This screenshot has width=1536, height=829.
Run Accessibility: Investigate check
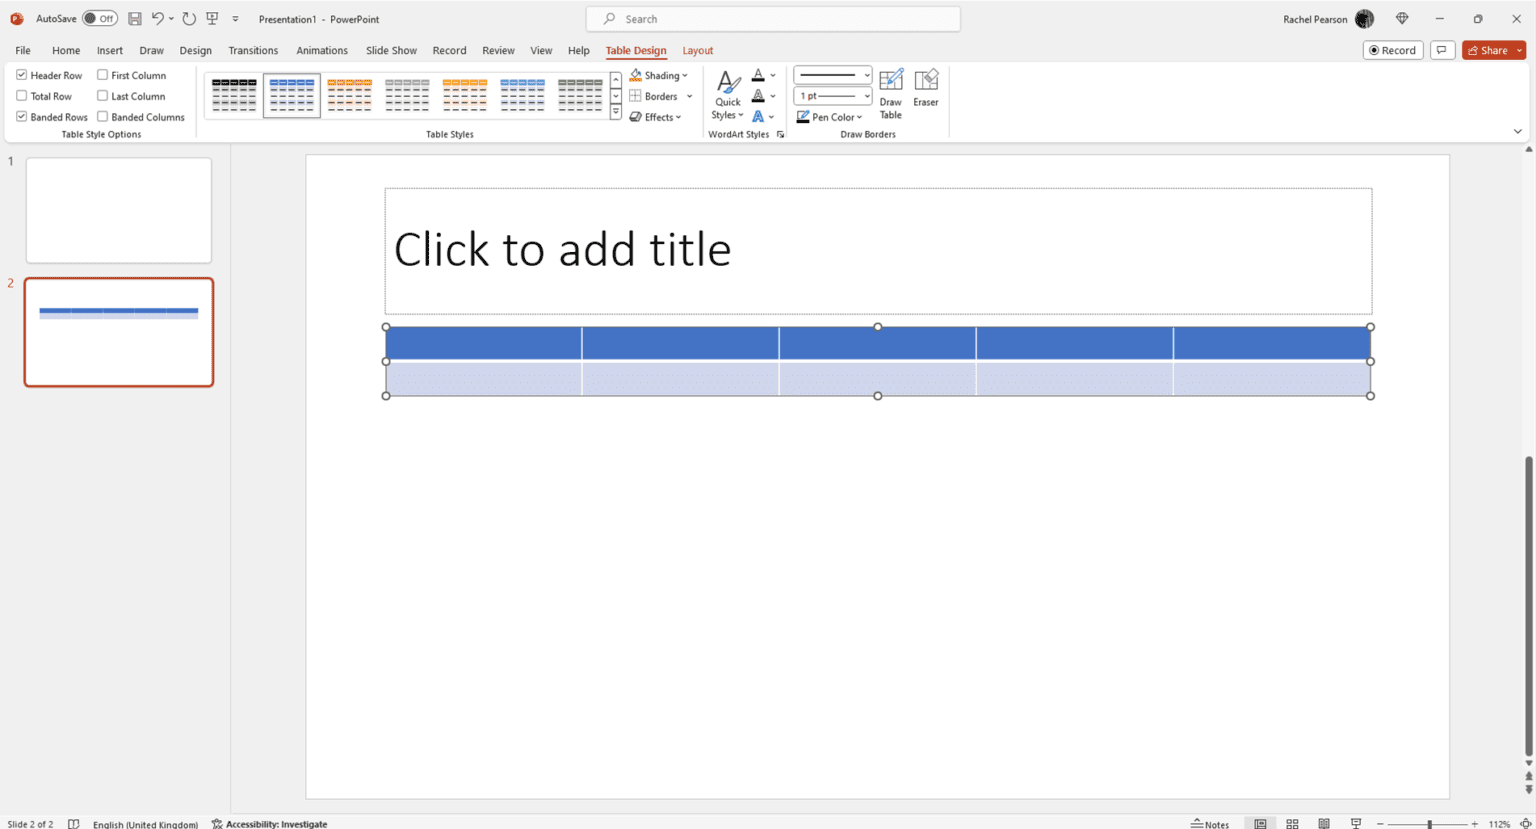tap(269, 823)
